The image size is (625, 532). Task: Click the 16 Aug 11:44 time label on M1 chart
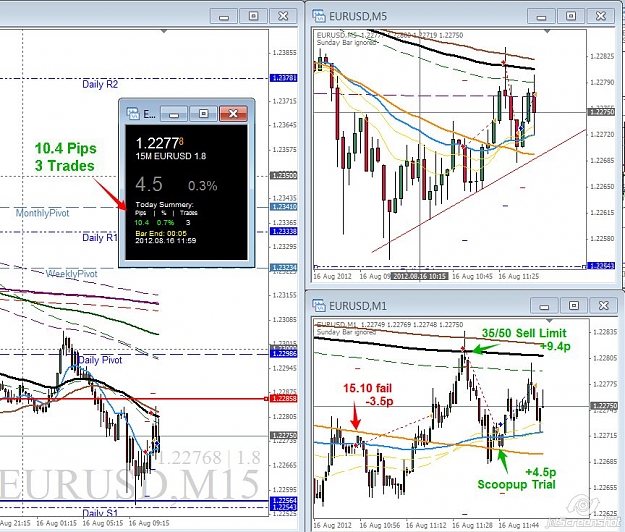(519, 525)
